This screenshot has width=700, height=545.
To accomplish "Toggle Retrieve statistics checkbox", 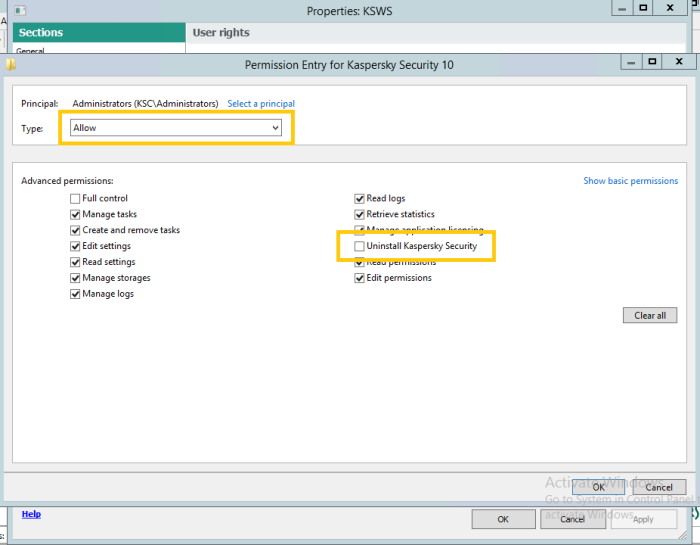I will tap(359, 214).
